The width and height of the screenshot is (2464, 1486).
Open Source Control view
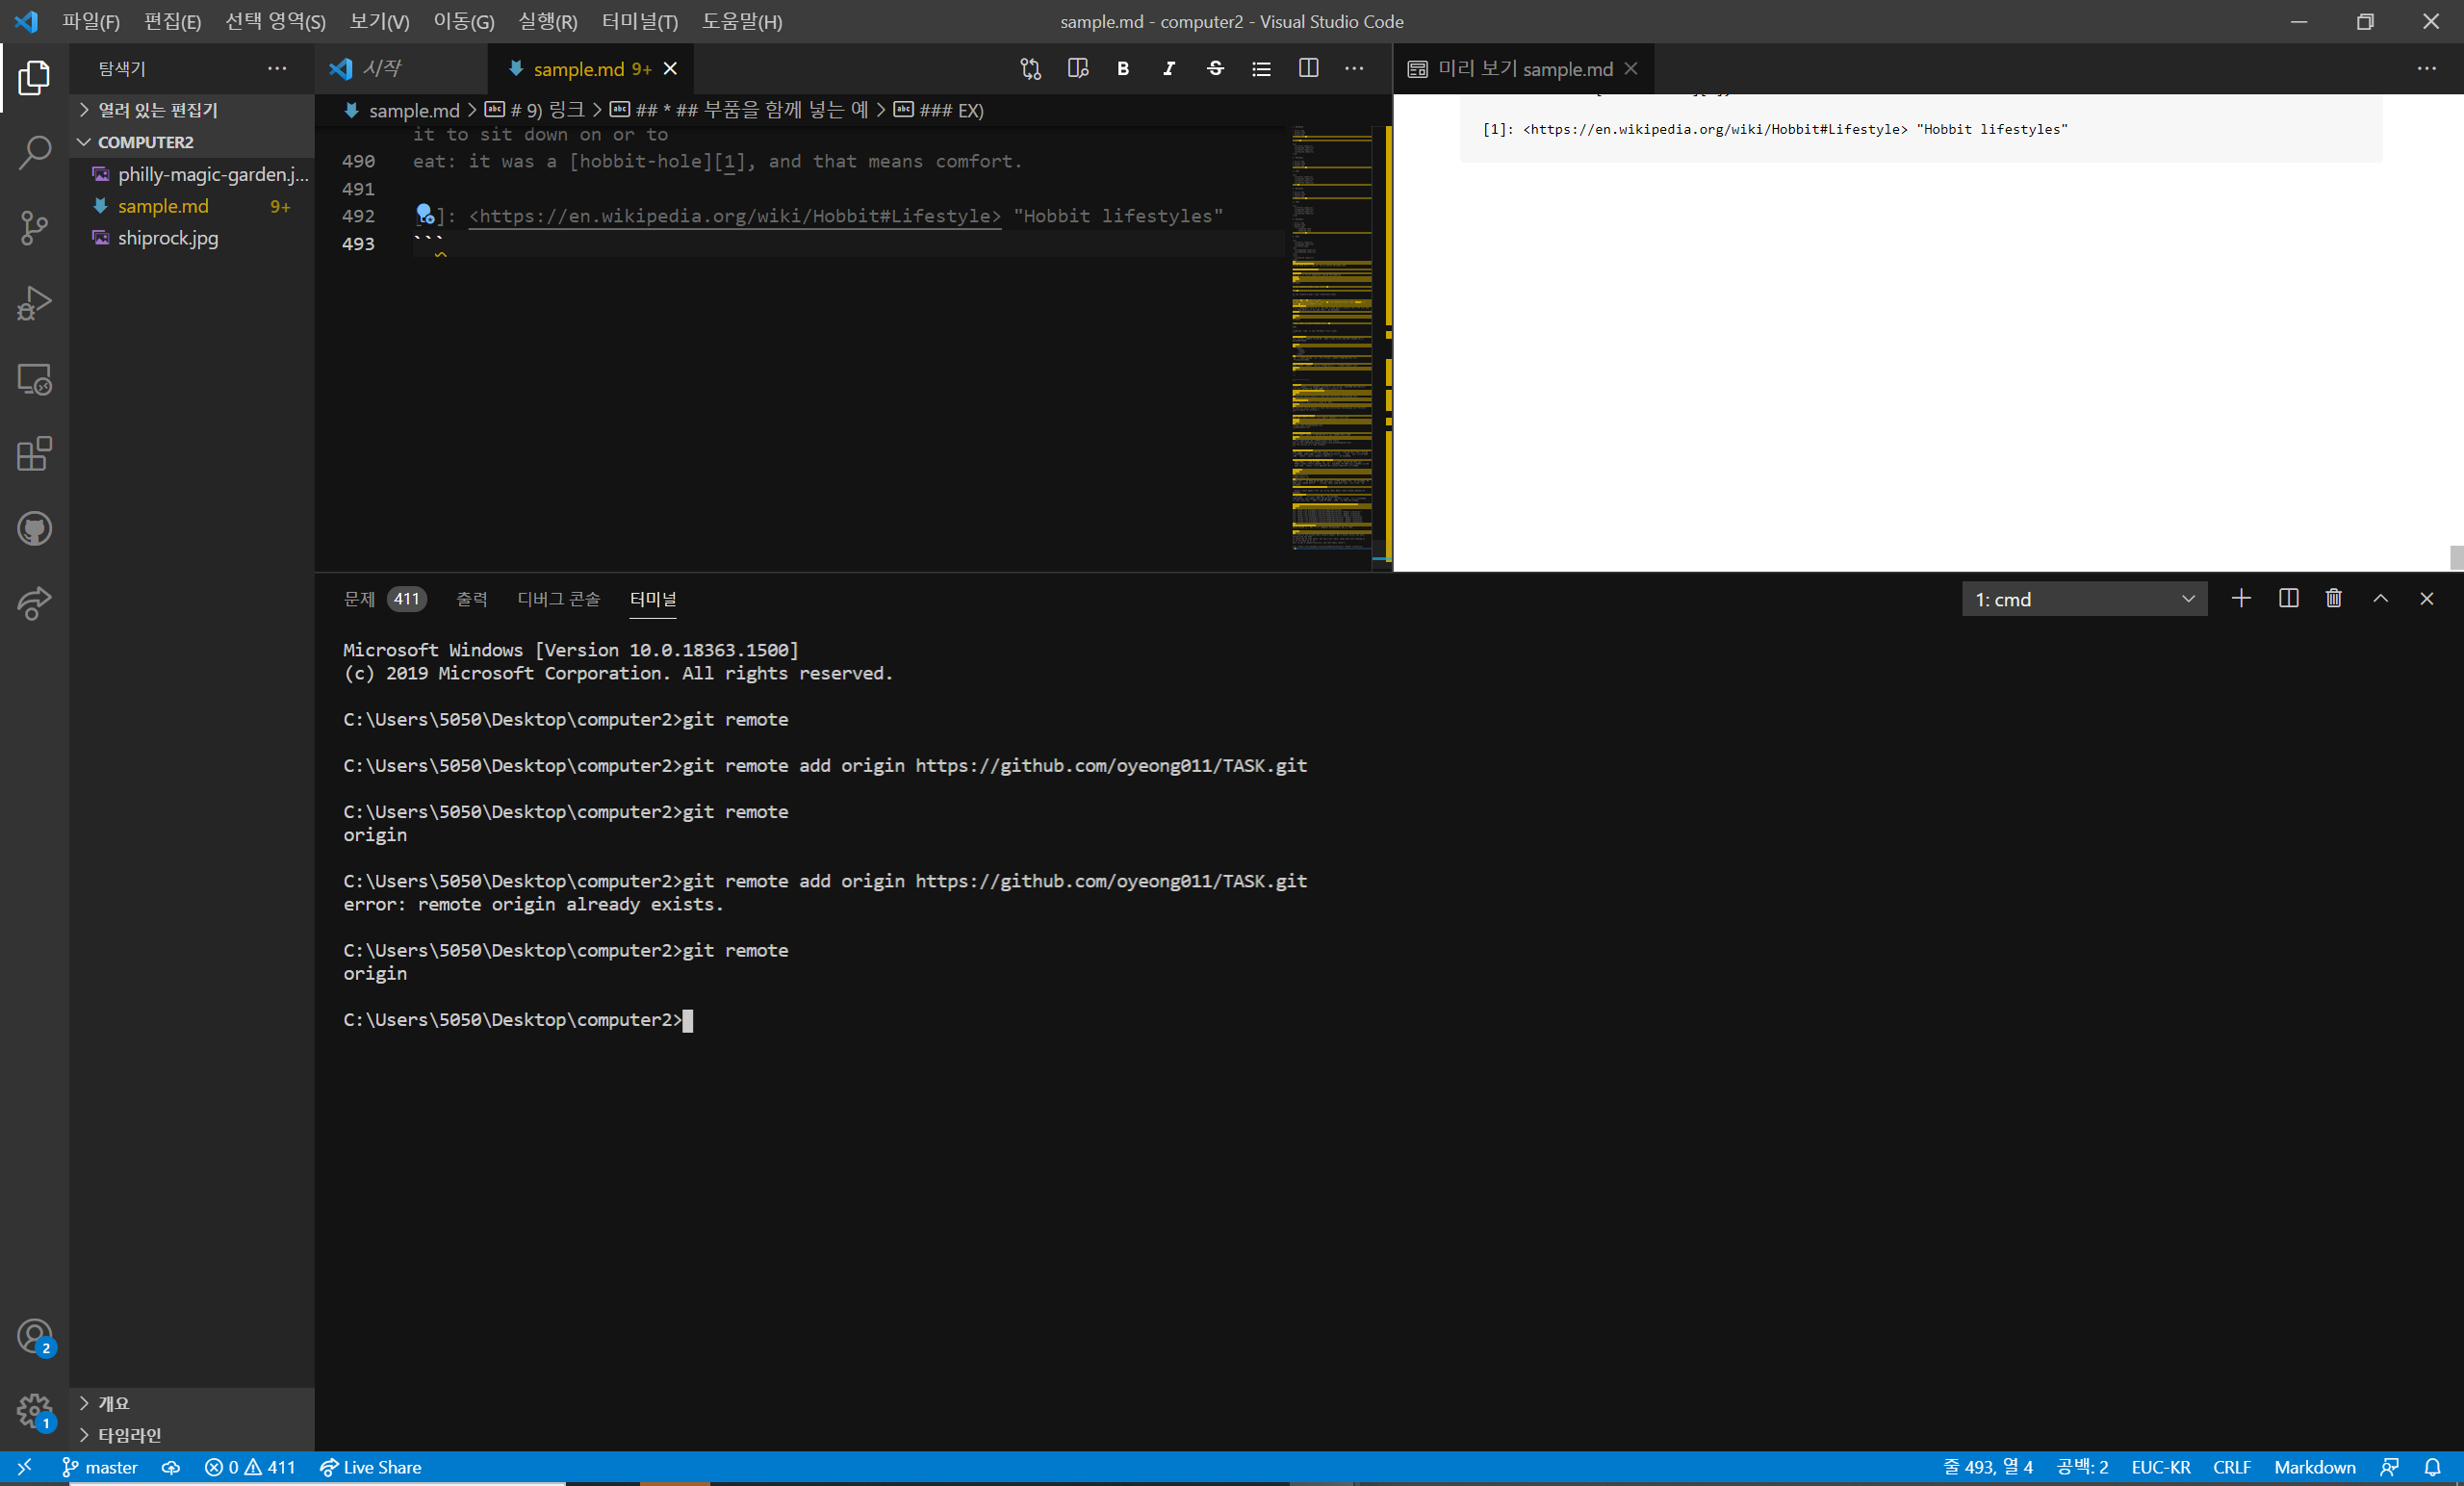pos(34,228)
